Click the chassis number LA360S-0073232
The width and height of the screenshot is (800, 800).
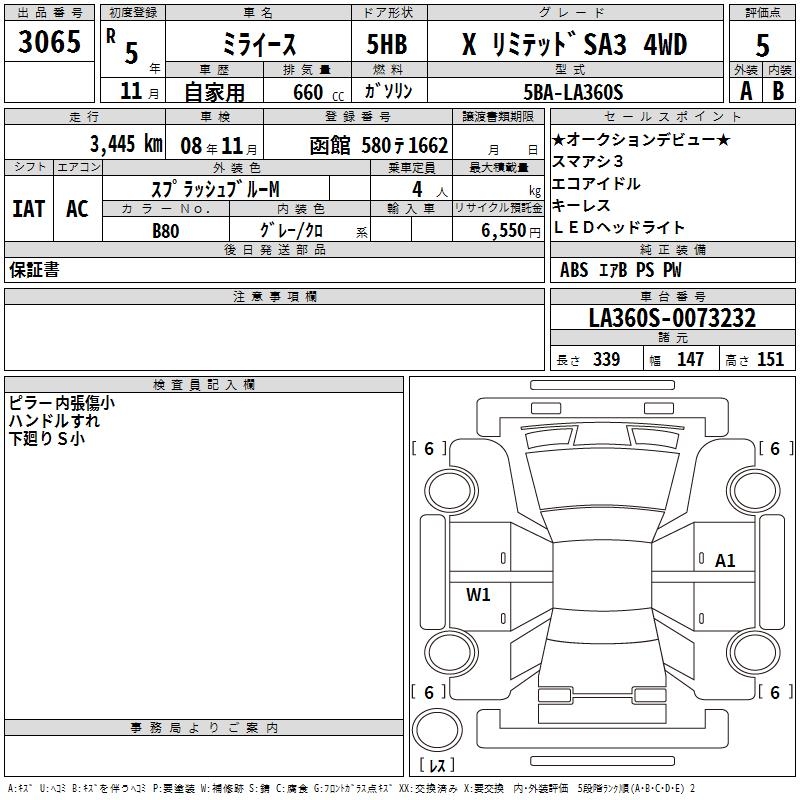tap(672, 319)
